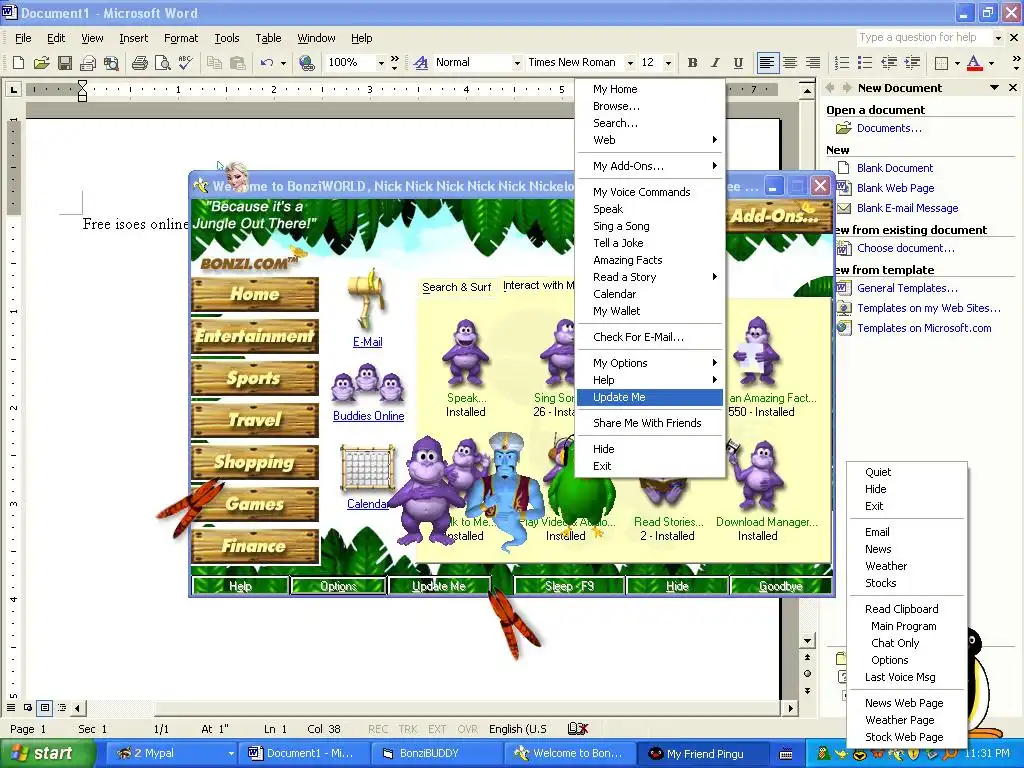Toggle Underline formatting
The width and height of the screenshot is (1024, 768).
point(738,63)
